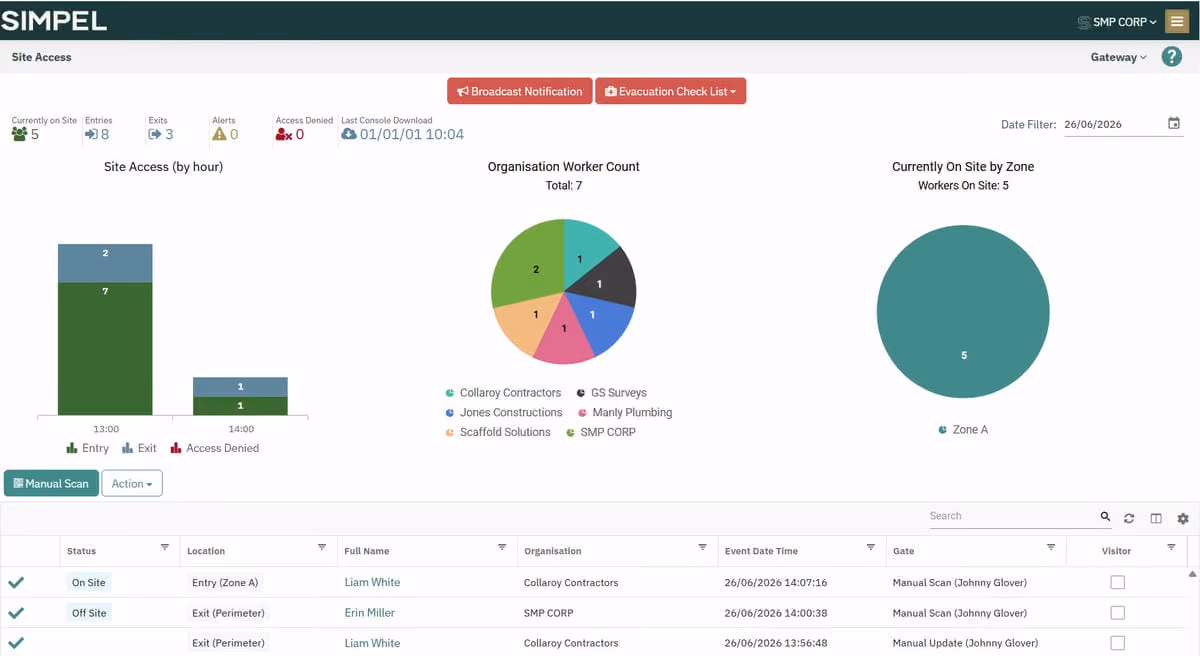
Task: Click the table scrollbar up arrow
Action: coord(1192,575)
